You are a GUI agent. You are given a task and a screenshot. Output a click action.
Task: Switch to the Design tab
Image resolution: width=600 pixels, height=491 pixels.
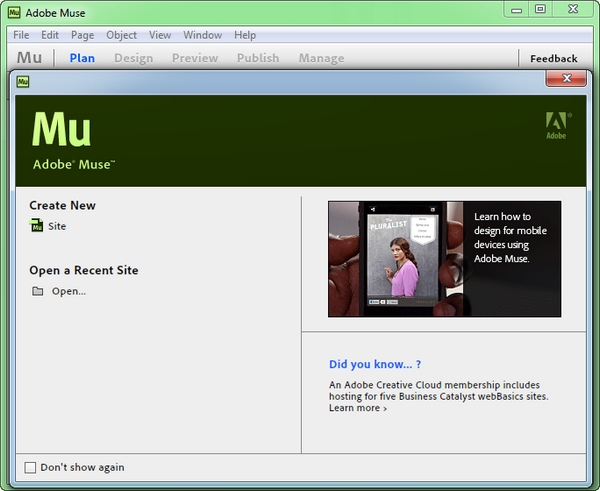tap(133, 58)
